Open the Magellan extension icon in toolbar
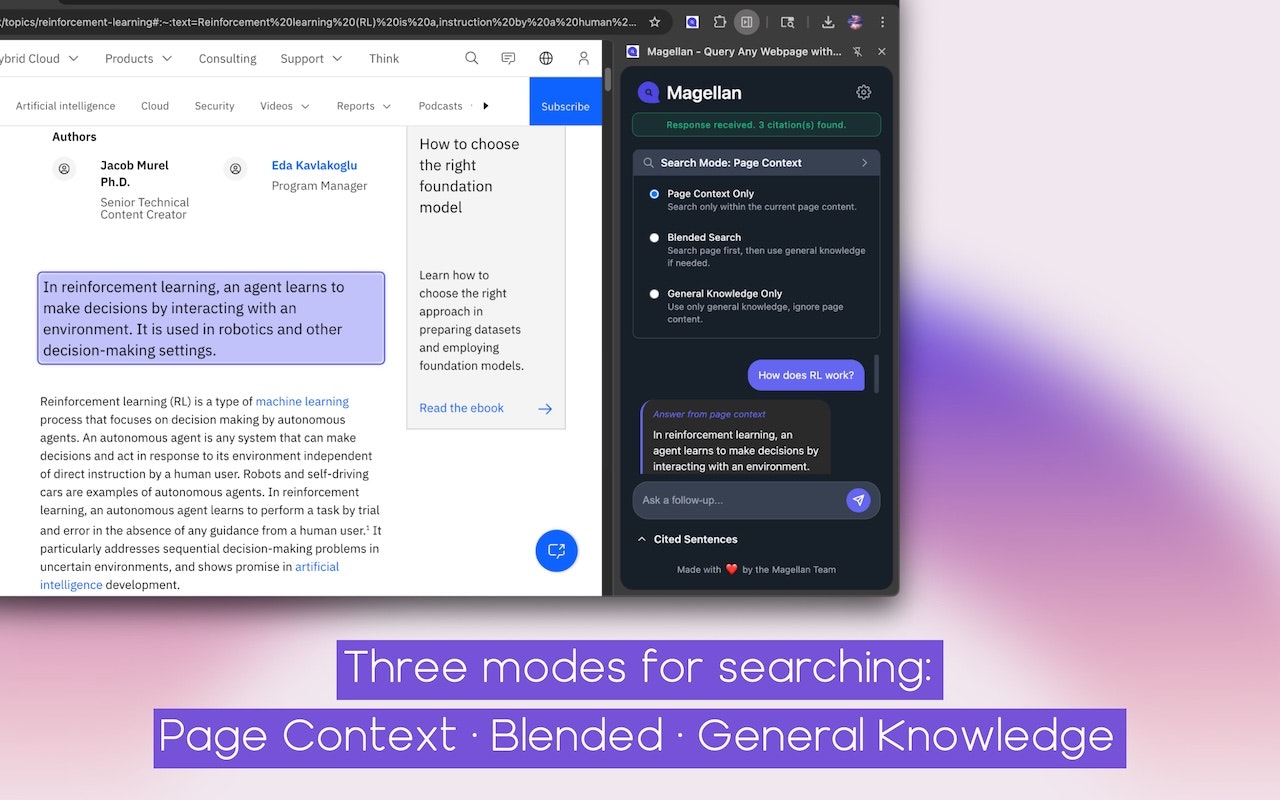The image size is (1280, 800). pos(692,21)
